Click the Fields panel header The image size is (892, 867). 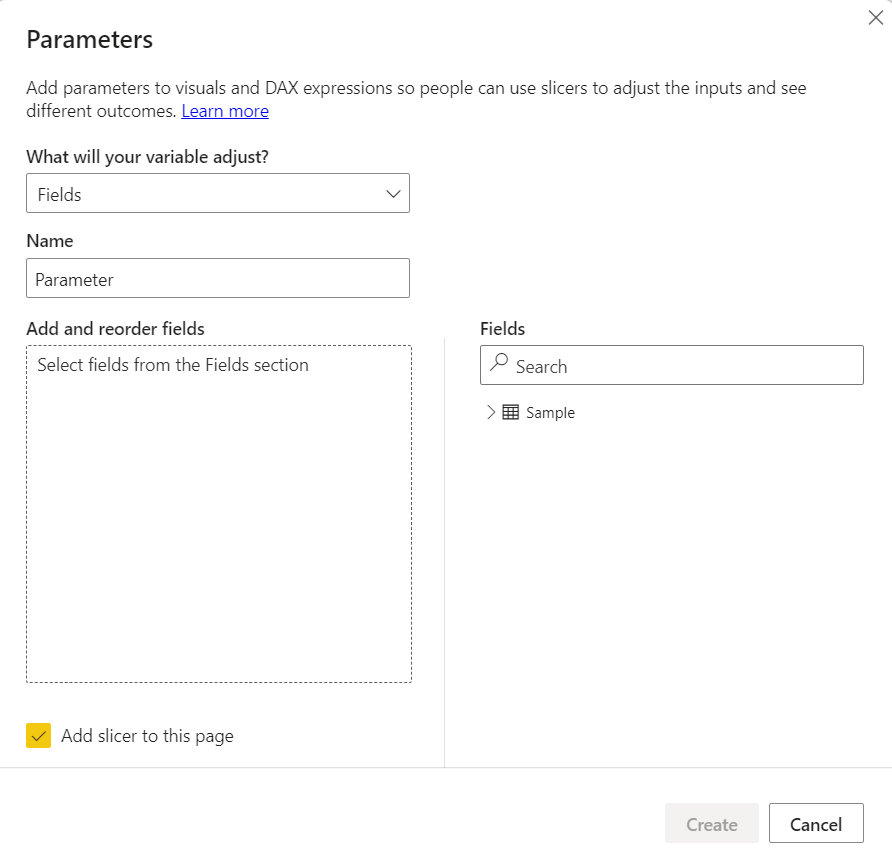[x=502, y=328]
